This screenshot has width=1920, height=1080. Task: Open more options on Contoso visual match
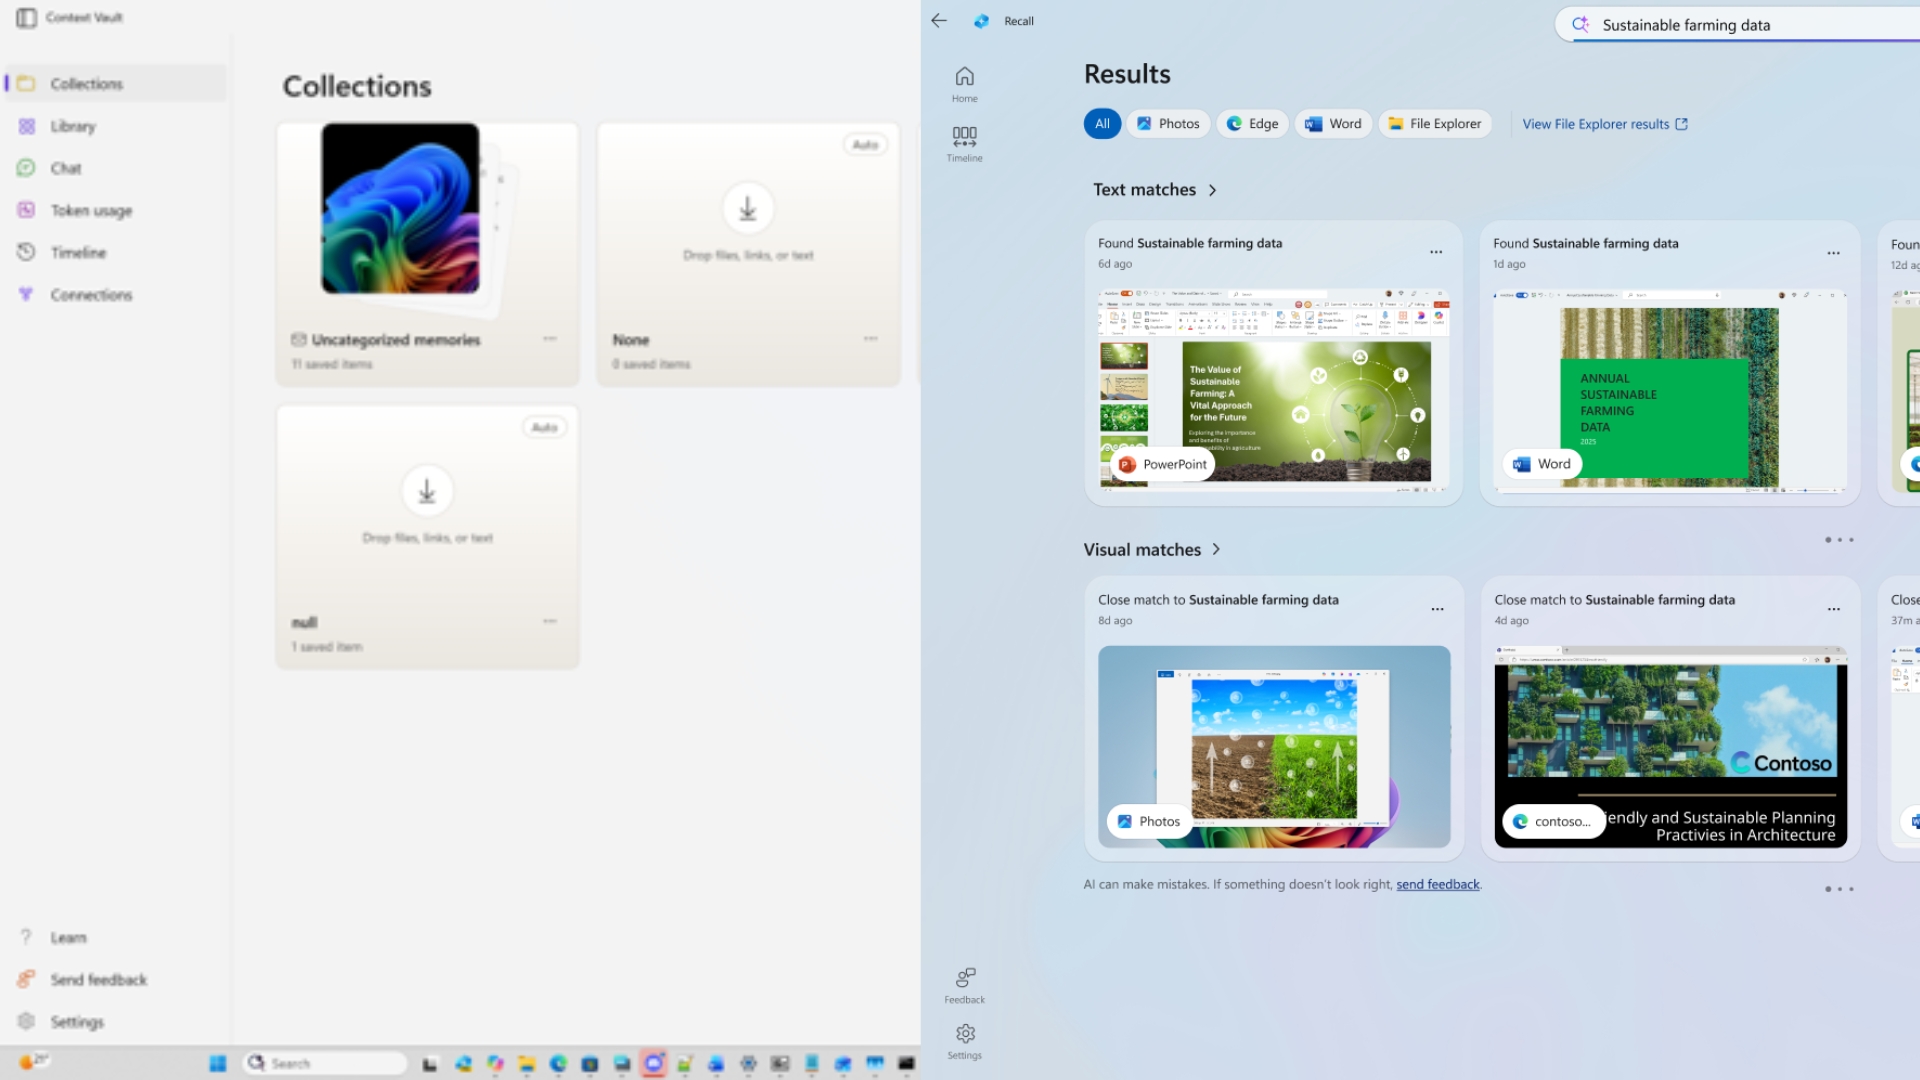[x=1833, y=609]
